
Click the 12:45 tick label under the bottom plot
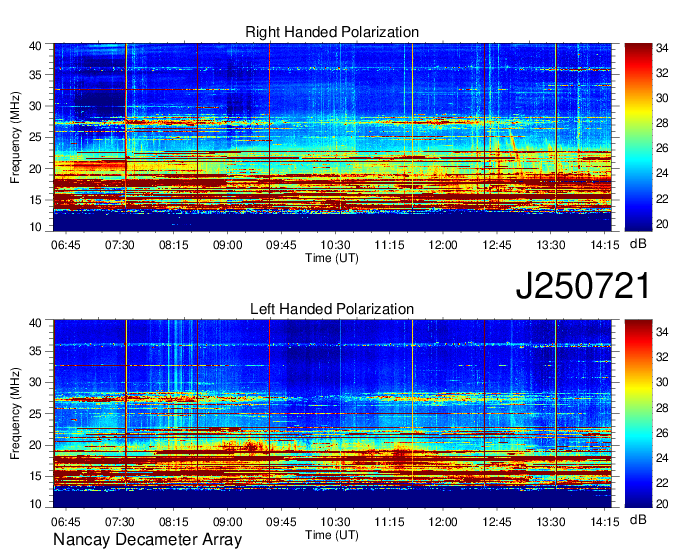tap(497, 522)
